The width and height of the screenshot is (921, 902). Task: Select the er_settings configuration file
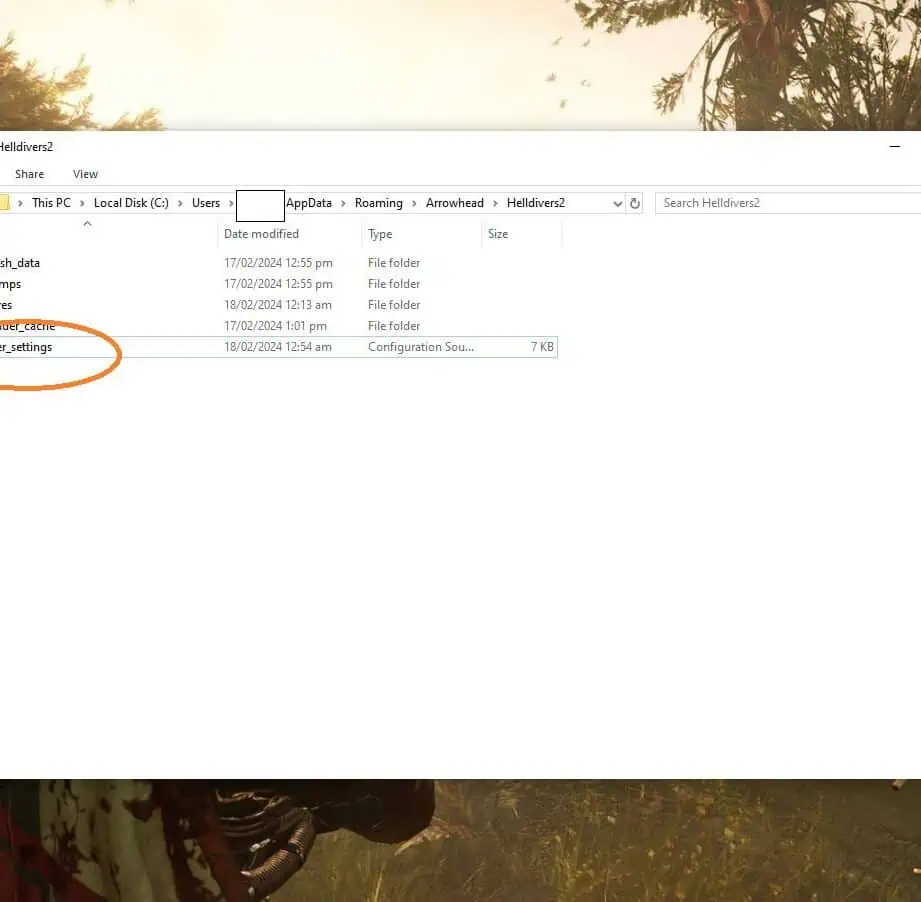(x=26, y=347)
